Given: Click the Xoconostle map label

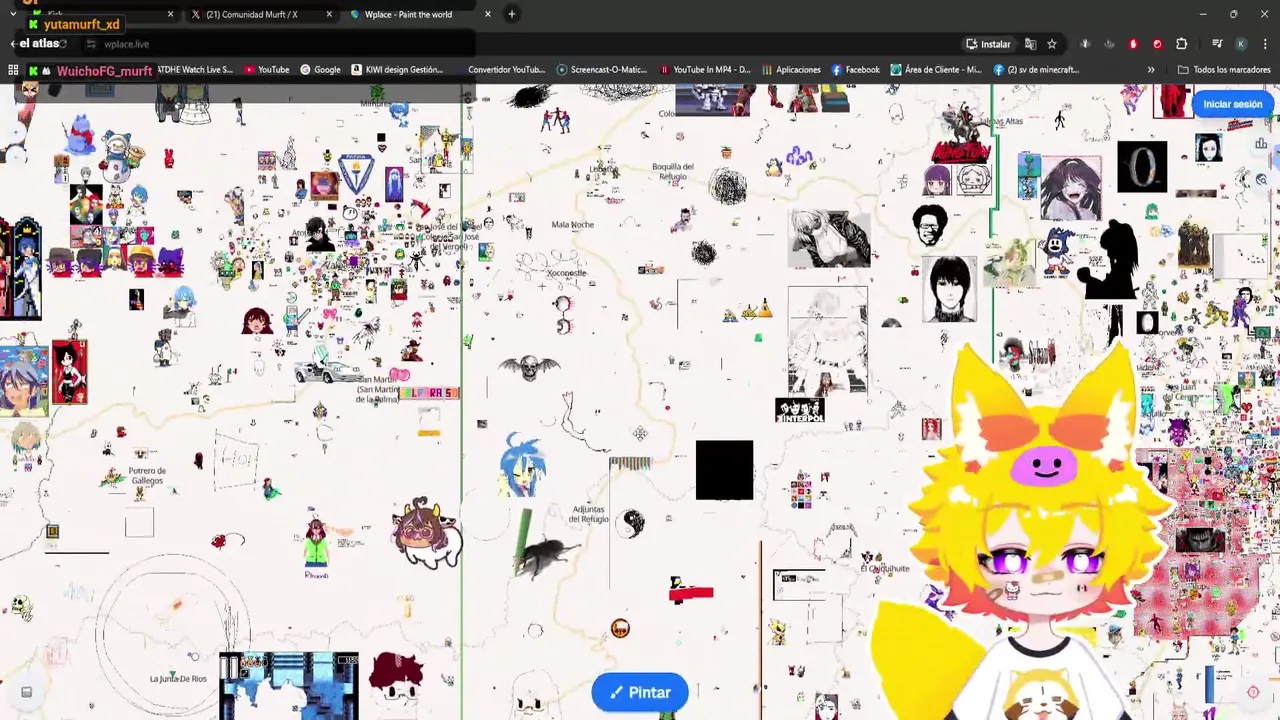Looking at the screenshot, I should click(567, 273).
